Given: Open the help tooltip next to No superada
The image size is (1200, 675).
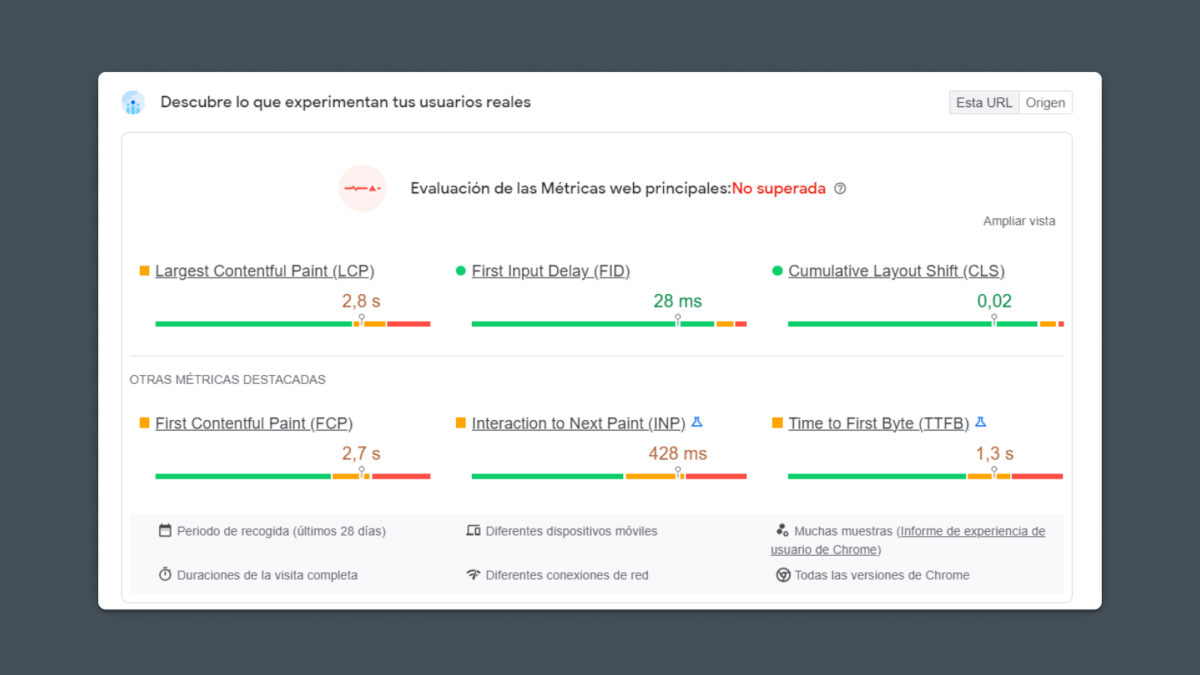Looking at the screenshot, I should click(x=841, y=188).
